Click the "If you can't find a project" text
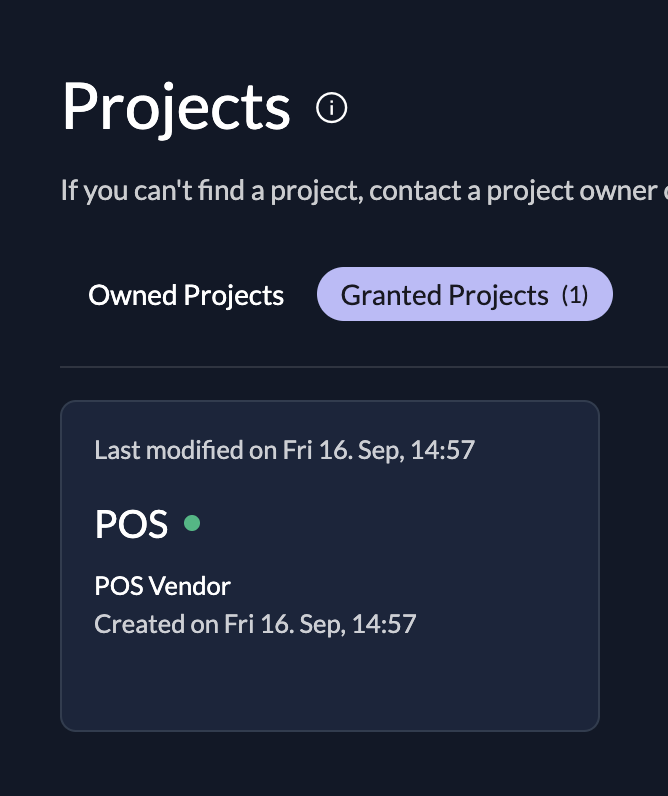The image size is (668, 796). tap(208, 190)
